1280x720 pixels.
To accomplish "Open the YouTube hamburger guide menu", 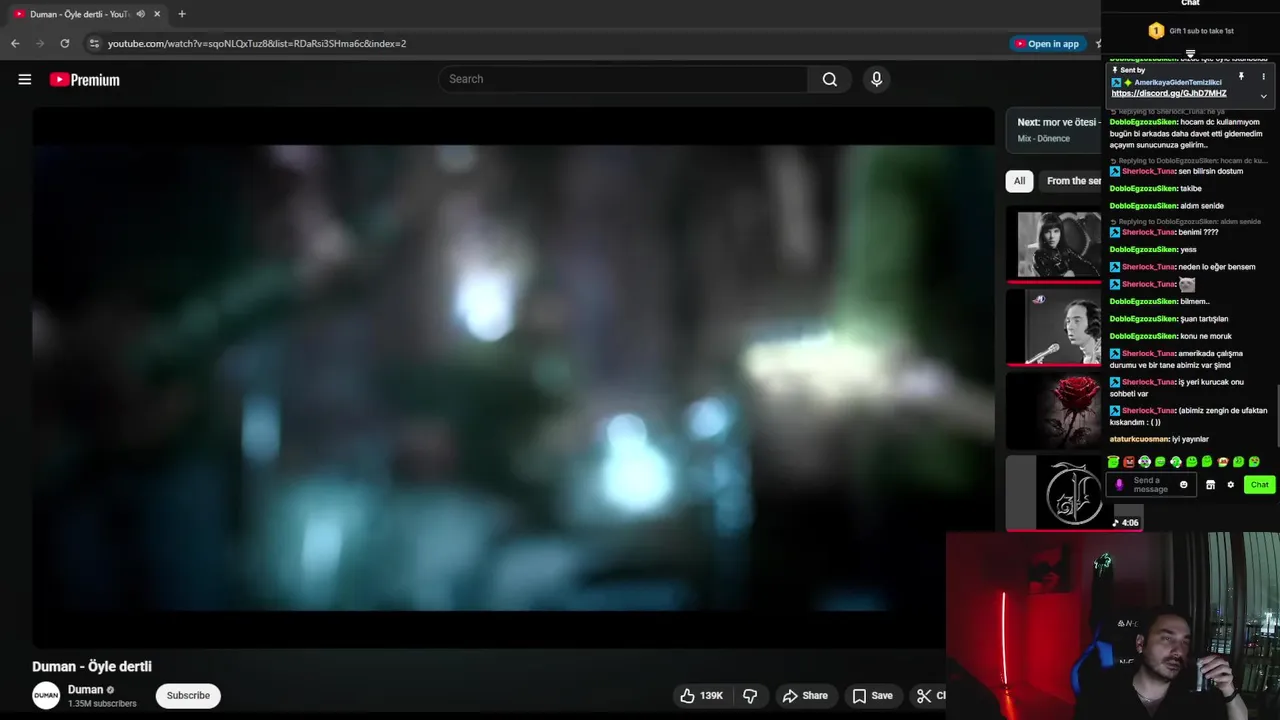I will (25, 79).
